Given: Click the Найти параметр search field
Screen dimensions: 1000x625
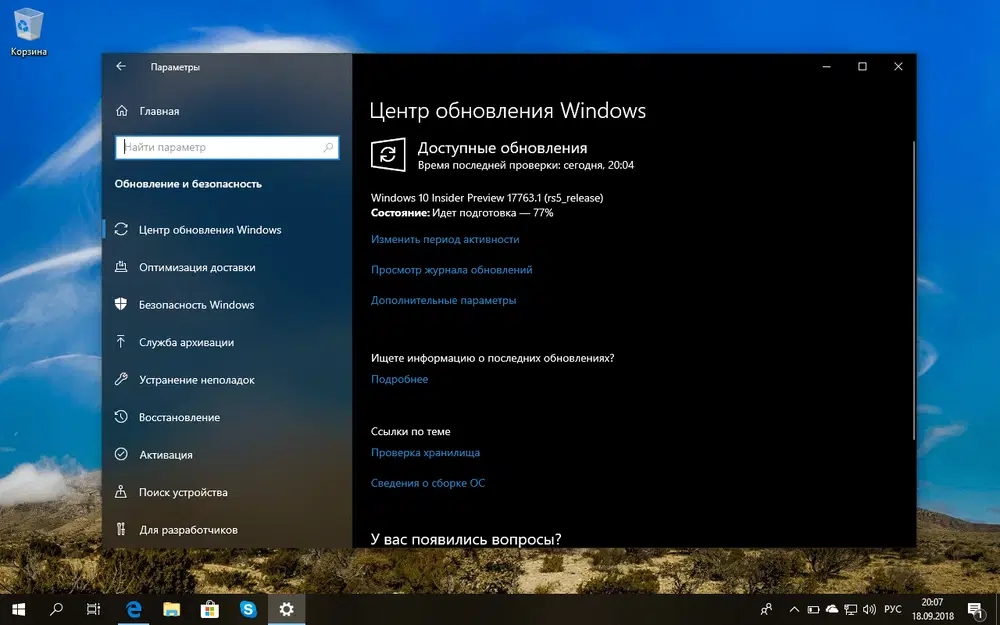Looking at the screenshot, I should (x=227, y=147).
